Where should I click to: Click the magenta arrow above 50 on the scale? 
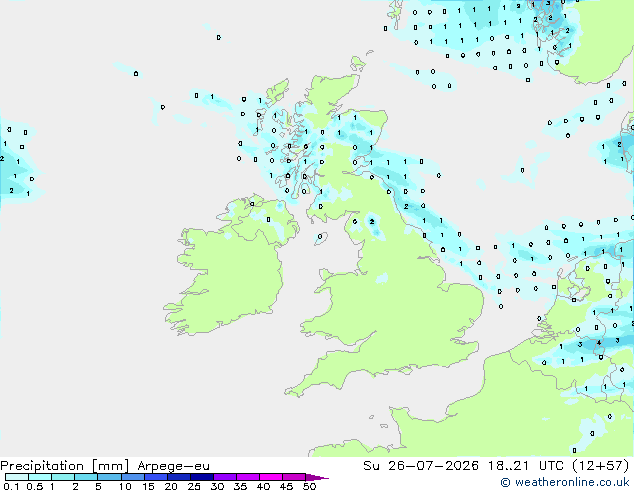pyautogui.click(x=317, y=477)
